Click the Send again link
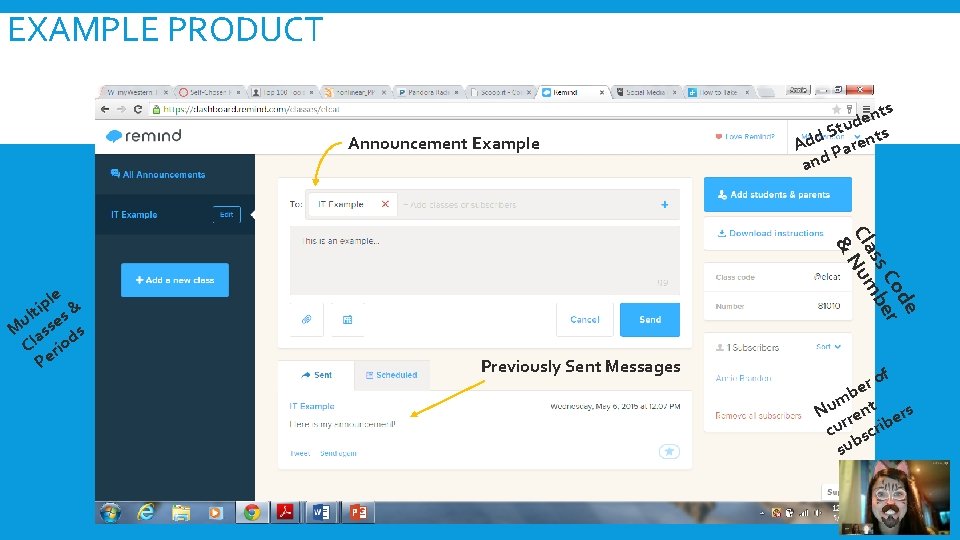960x540 pixels. click(x=338, y=453)
